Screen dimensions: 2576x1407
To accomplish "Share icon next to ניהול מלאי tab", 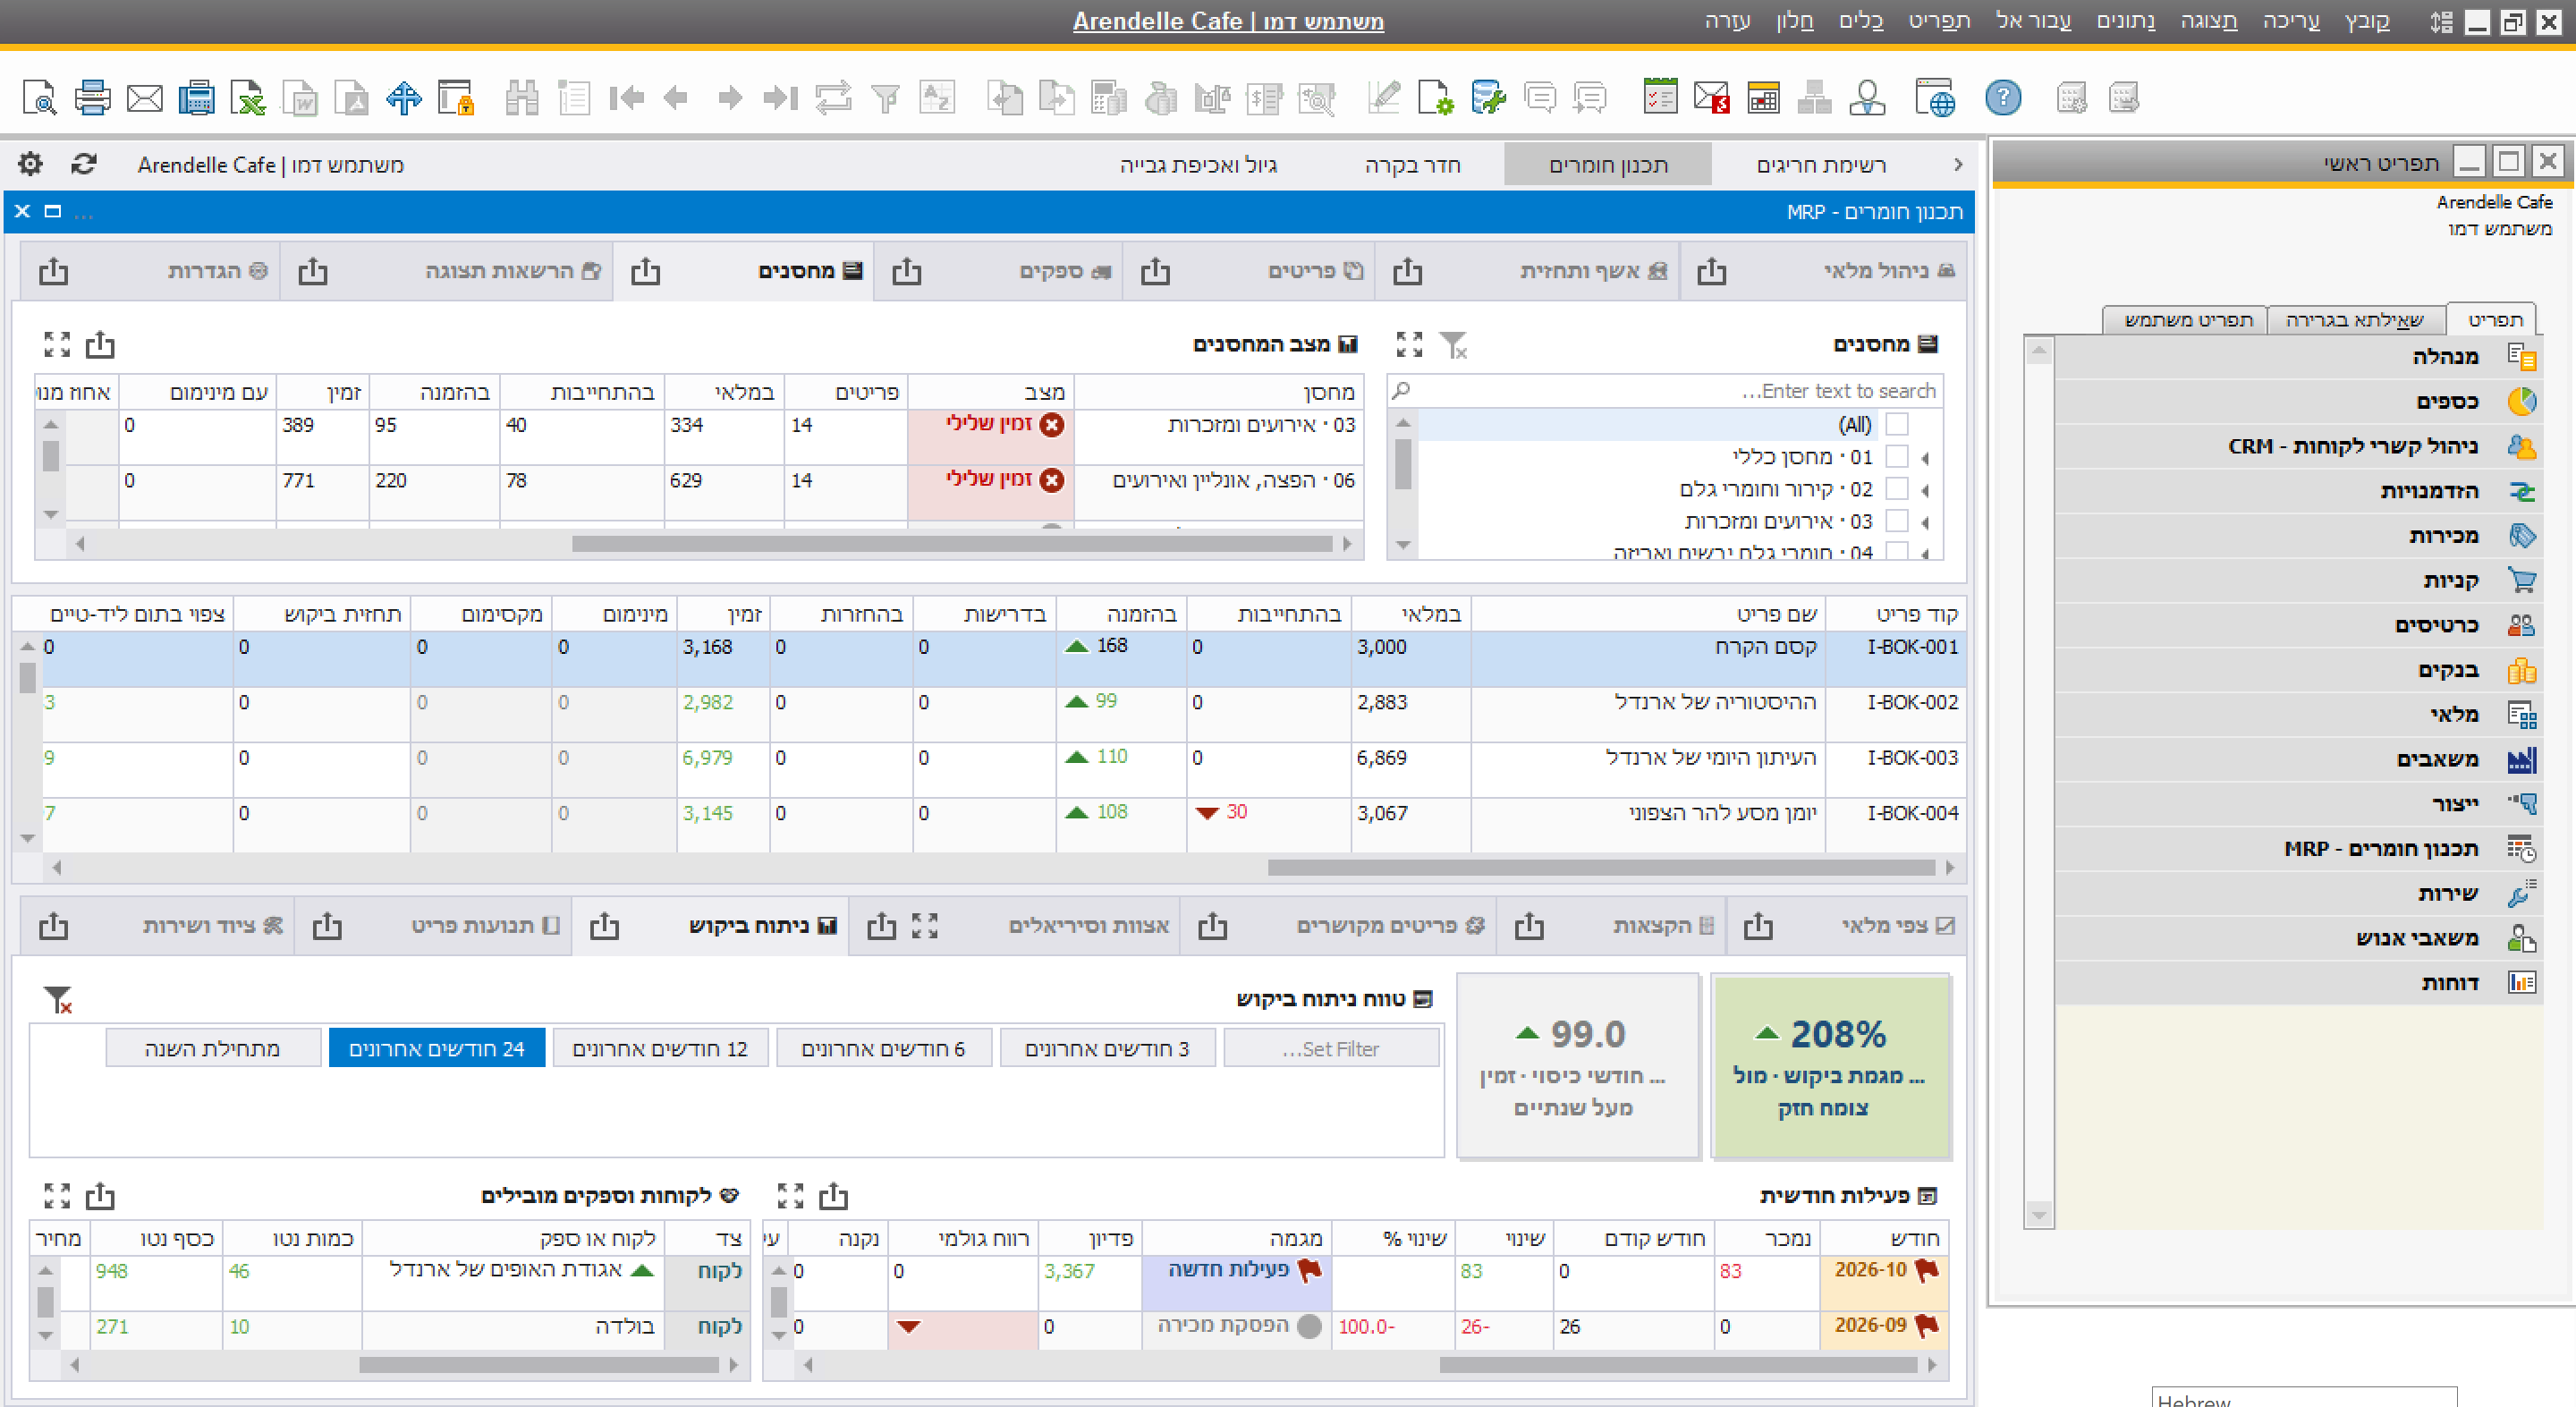I will 1712,270.
